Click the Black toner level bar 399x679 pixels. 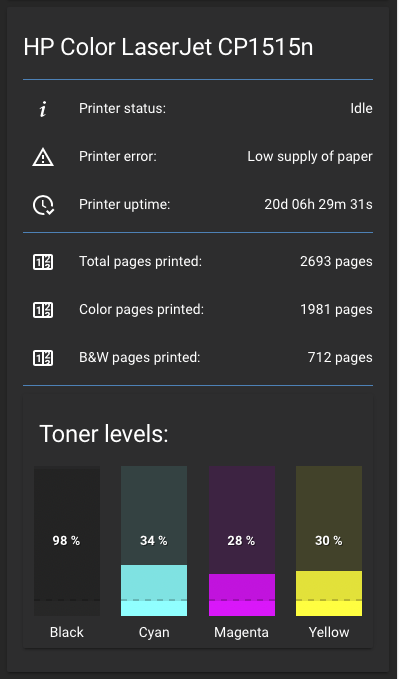coord(67,541)
